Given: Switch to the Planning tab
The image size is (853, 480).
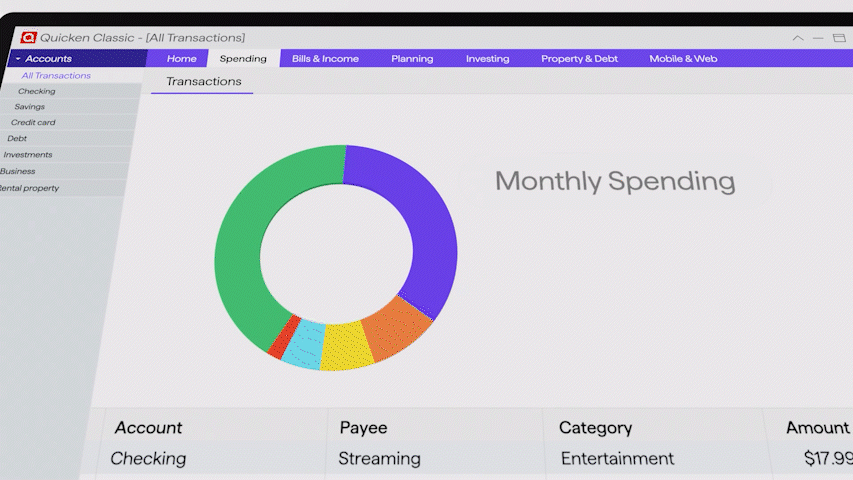Looking at the screenshot, I should pyautogui.click(x=412, y=58).
